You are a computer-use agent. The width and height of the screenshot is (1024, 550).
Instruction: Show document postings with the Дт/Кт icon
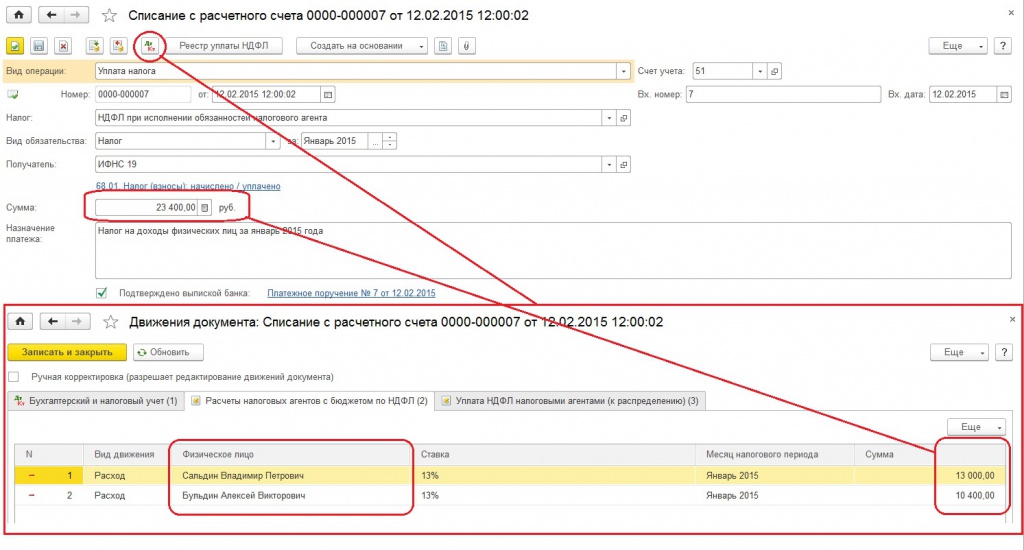(x=150, y=46)
